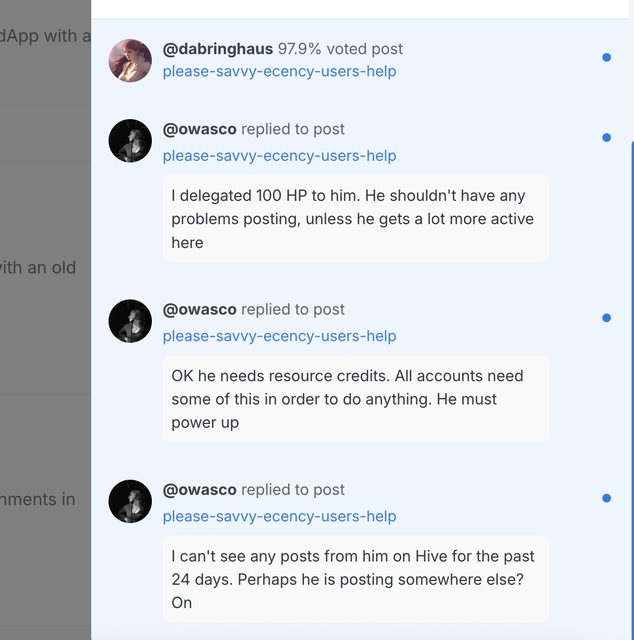Image resolution: width=634 pixels, height=640 pixels.
Task: Click owasco avatar beside resource credits reply
Action: (x=130, y=321)
